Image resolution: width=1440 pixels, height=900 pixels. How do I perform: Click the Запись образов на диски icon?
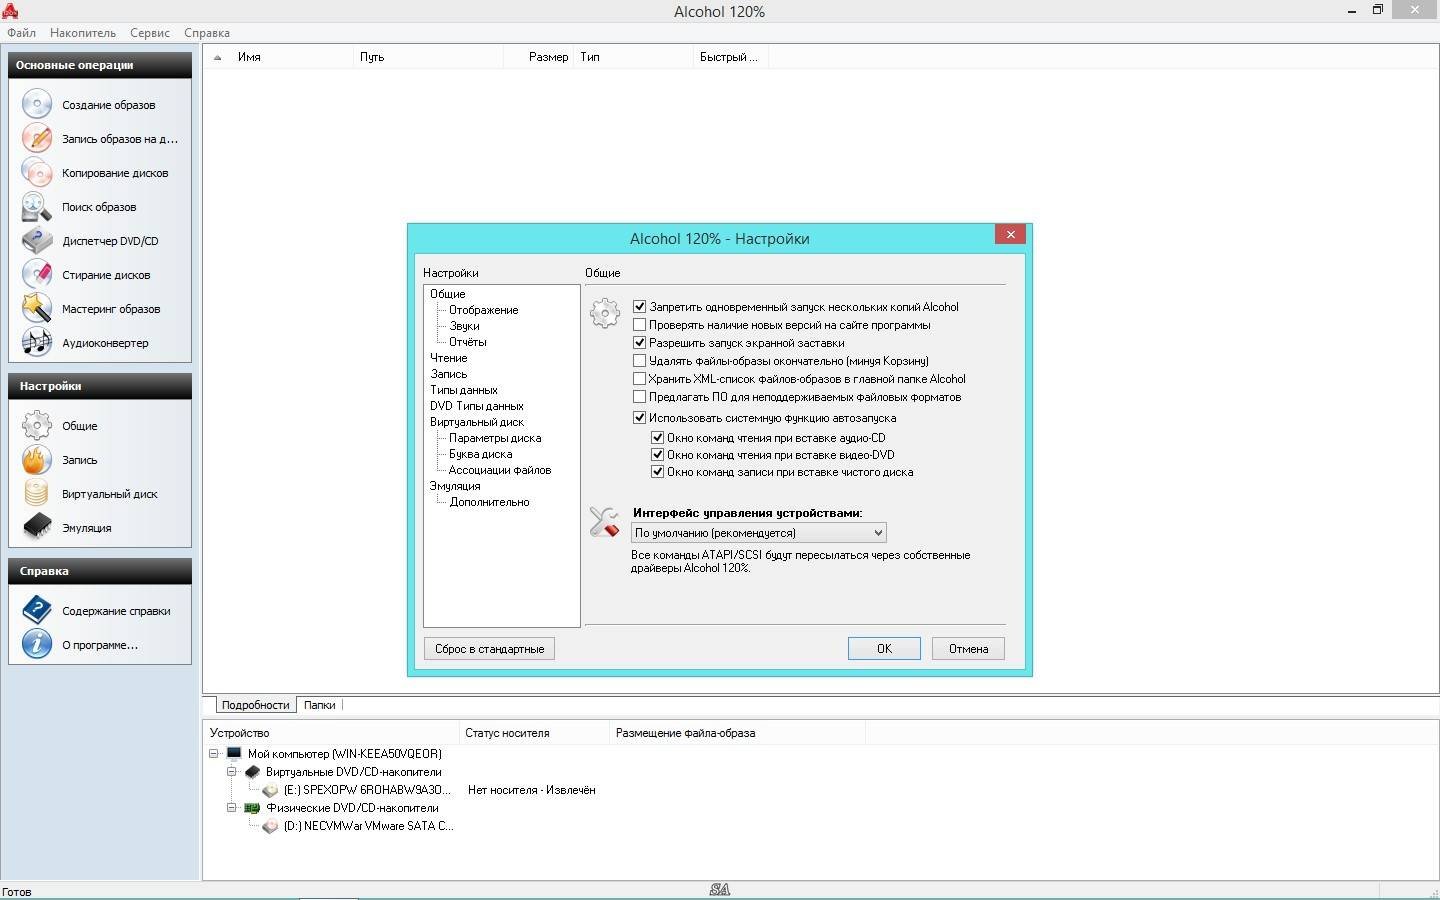point(37,138)
